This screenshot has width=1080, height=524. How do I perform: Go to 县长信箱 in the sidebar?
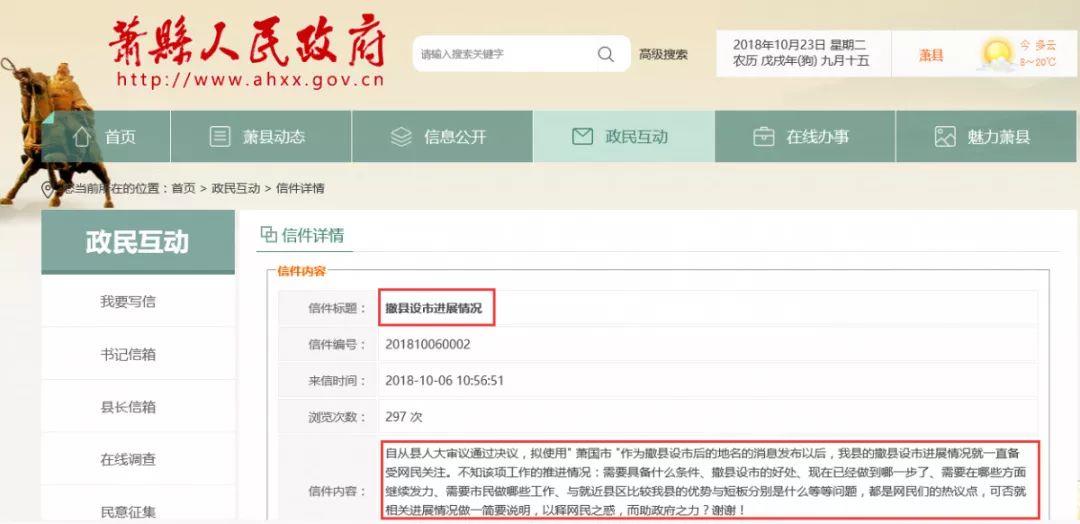tap(128, 407)
